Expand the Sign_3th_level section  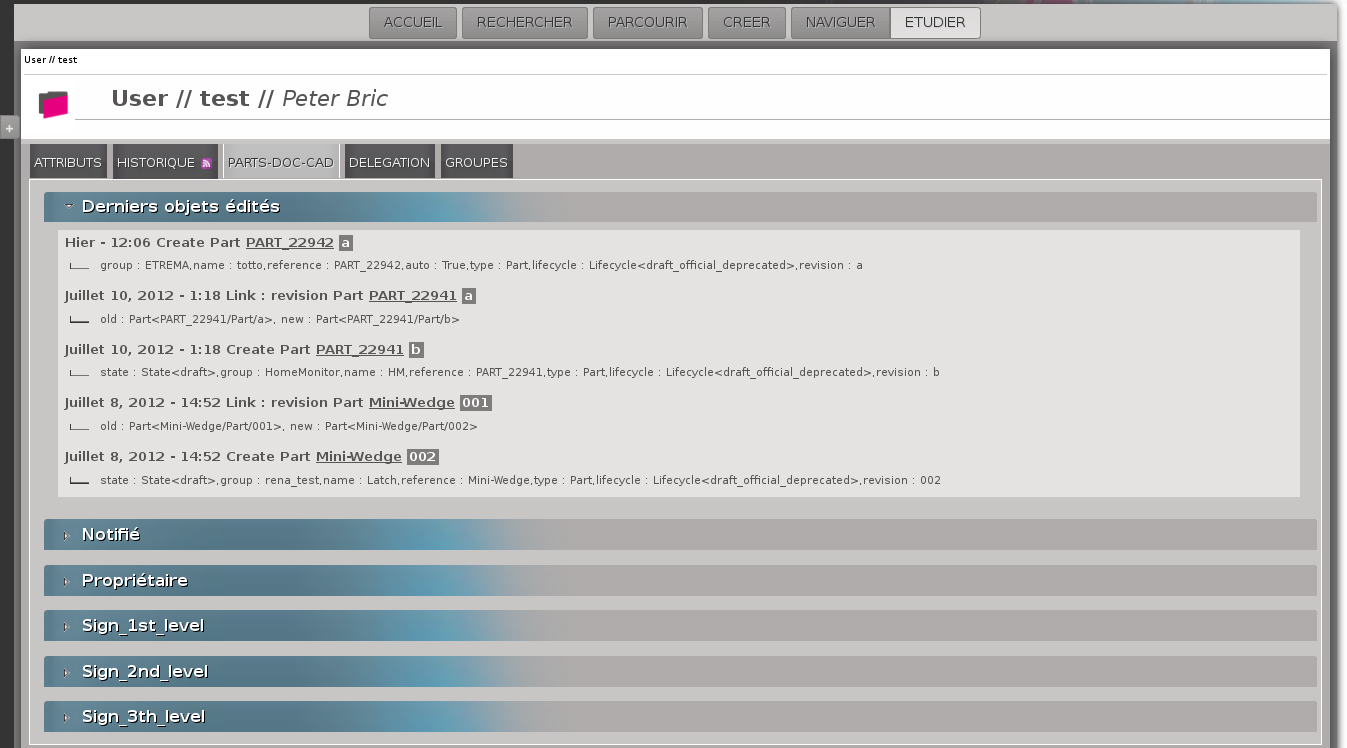coord(680,716)
